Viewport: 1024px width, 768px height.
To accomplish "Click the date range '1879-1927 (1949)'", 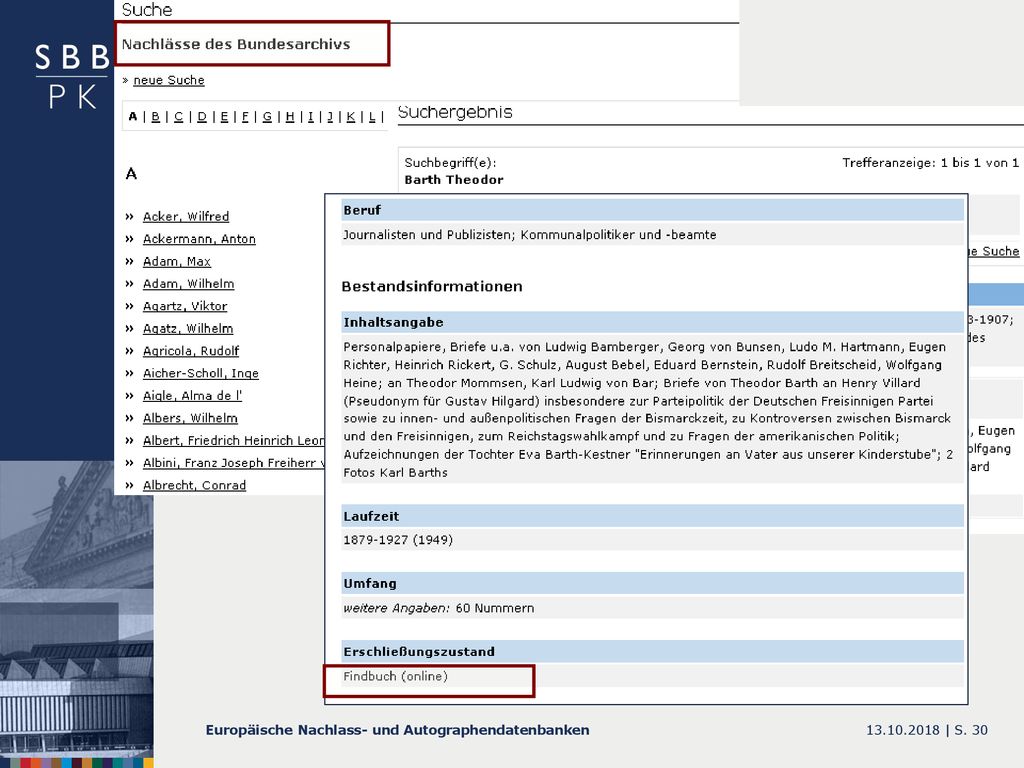I will (x=398, y=540).
